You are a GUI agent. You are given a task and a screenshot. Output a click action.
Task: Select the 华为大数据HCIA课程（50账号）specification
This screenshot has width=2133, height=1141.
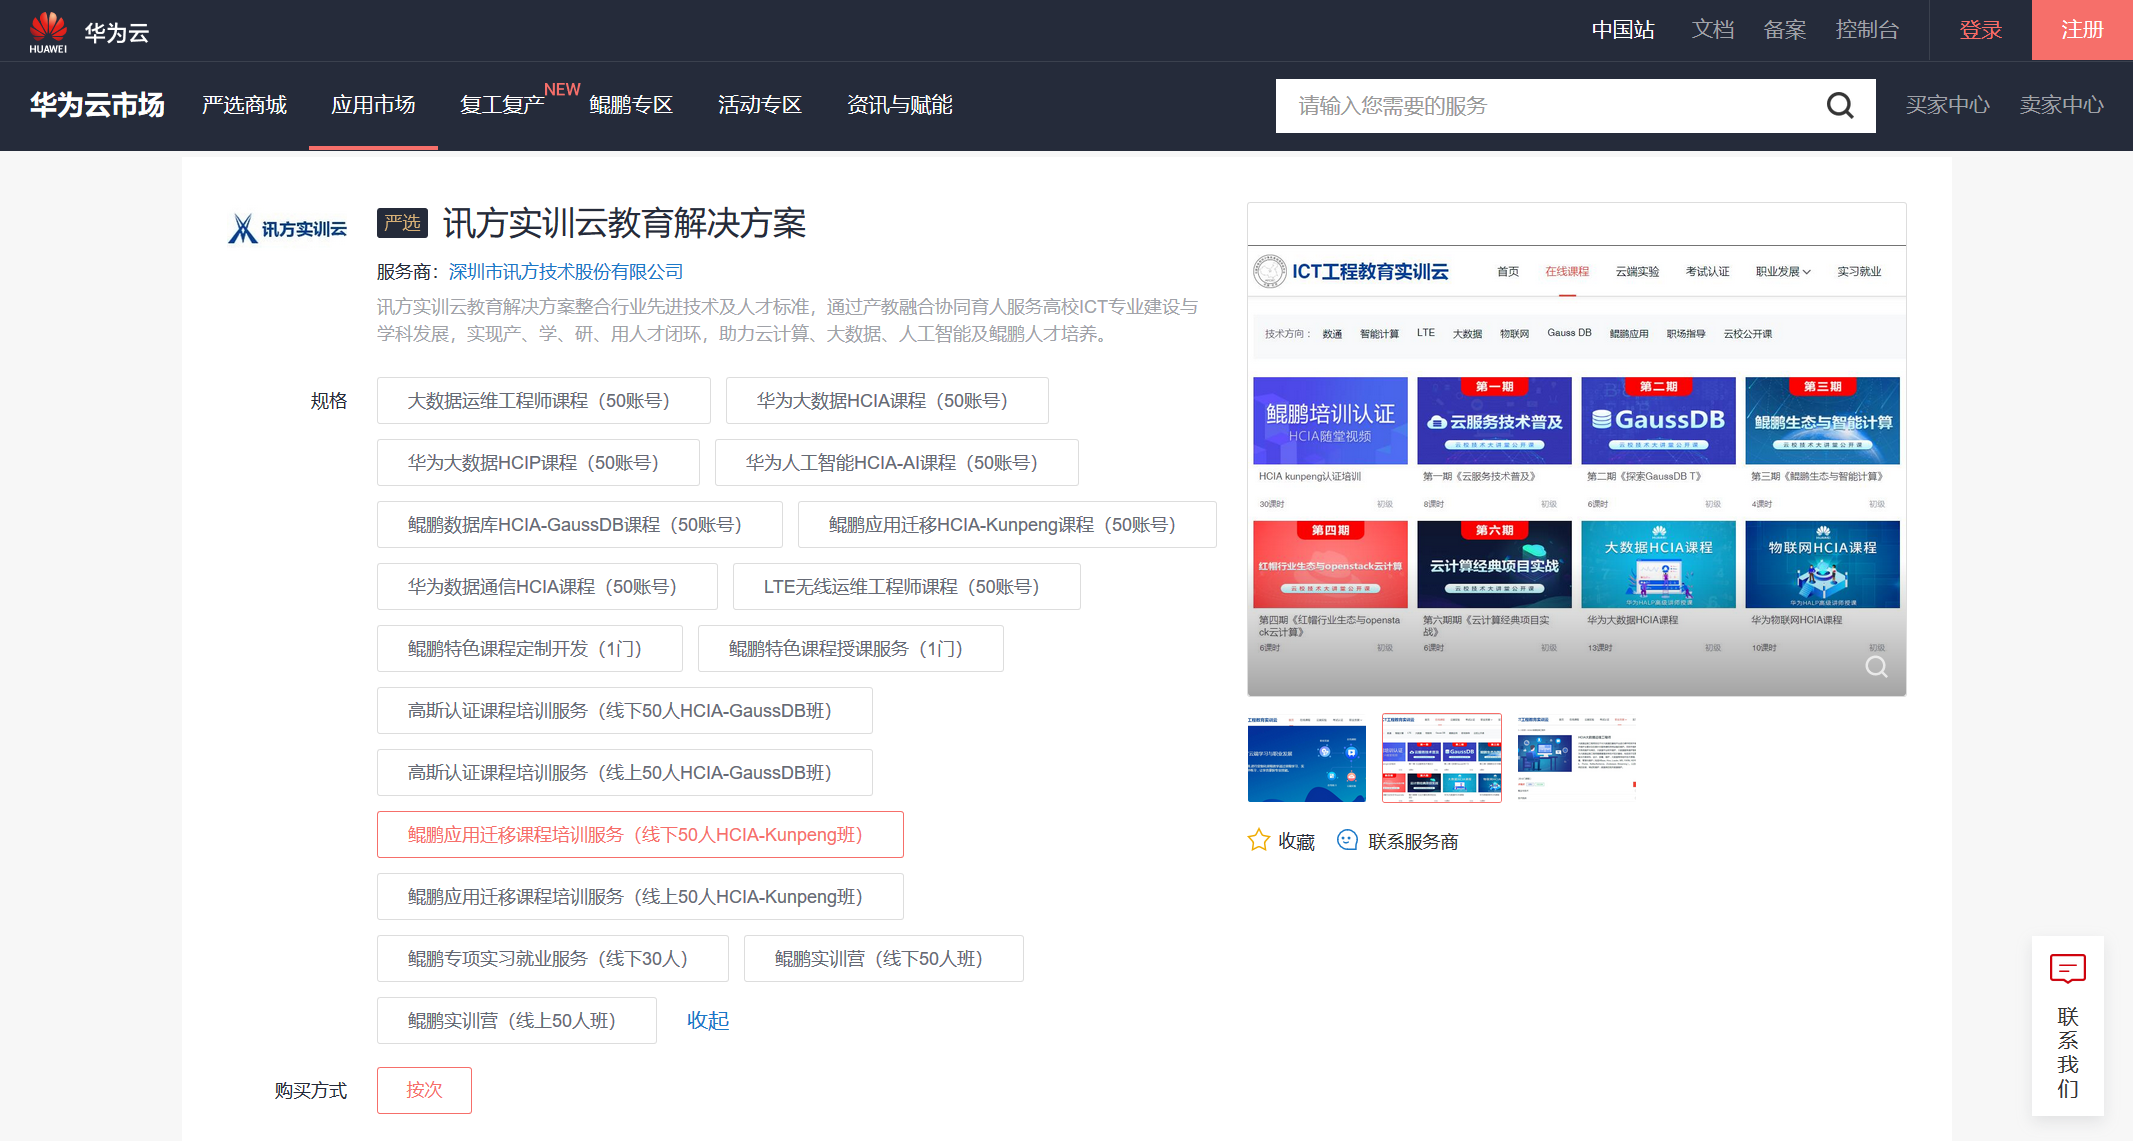click(x=887, y=400)
